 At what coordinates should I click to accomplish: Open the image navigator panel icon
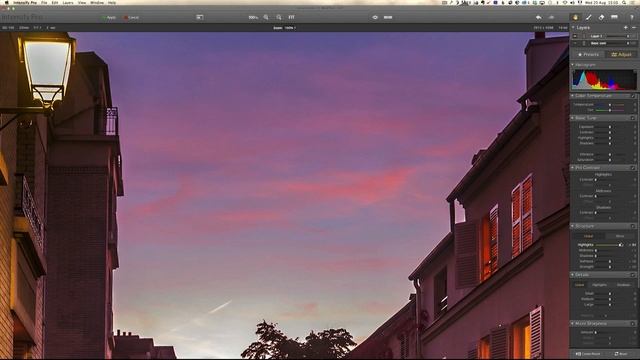point(200,17)
